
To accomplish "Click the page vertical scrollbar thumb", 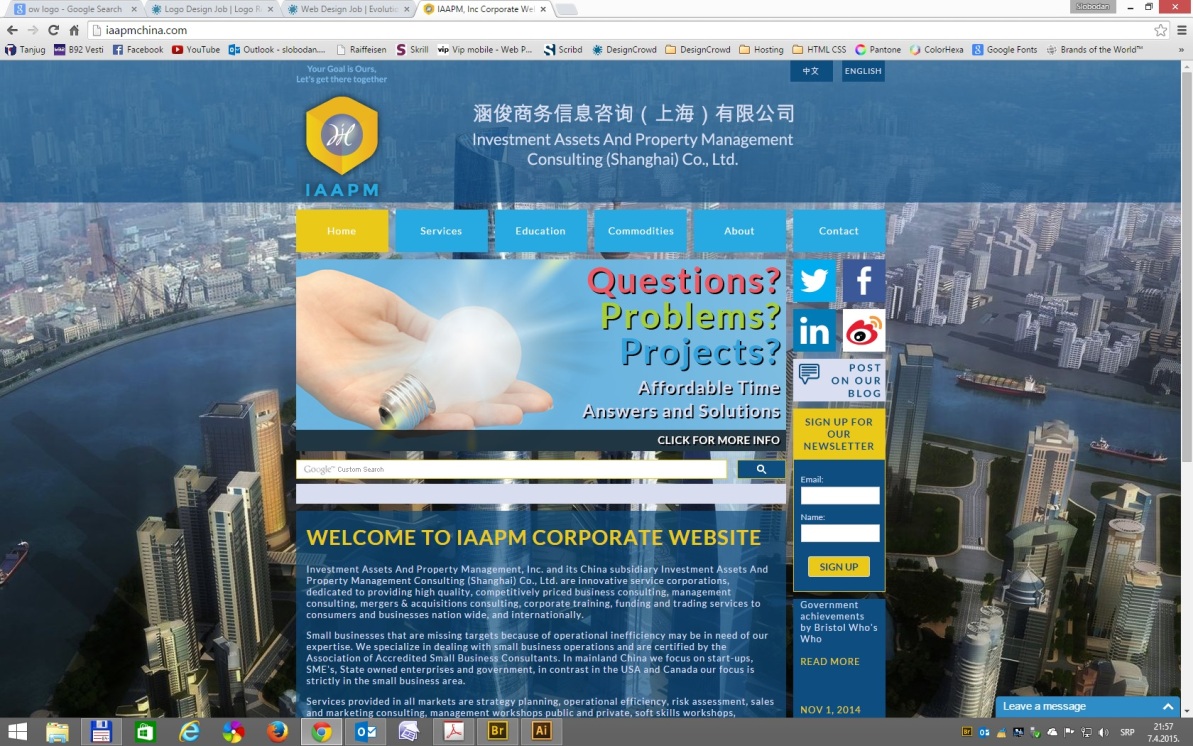I will (x=1186, y=266).
